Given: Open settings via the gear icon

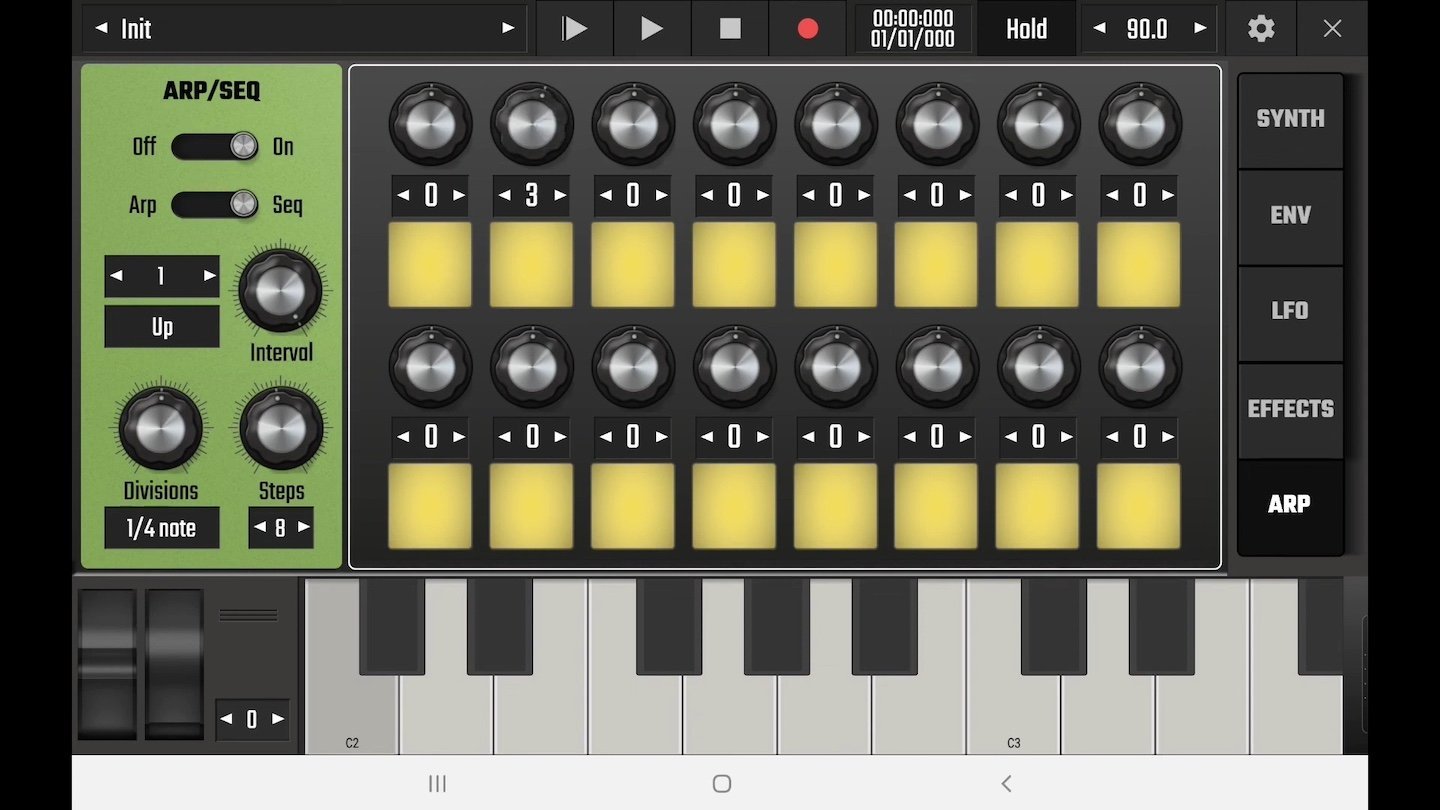Looking at the screenshot, I should (x=1261, y=29).
